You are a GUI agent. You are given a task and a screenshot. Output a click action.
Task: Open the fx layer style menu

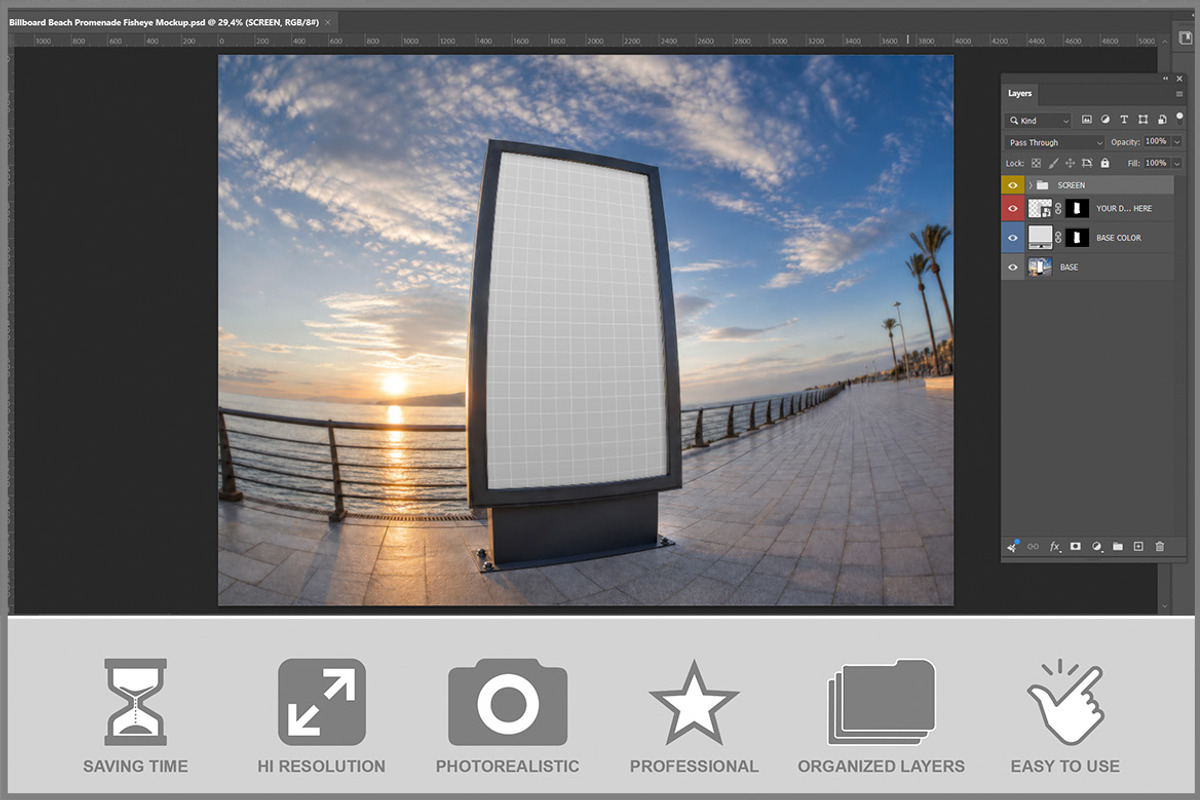coord(1054,547)
